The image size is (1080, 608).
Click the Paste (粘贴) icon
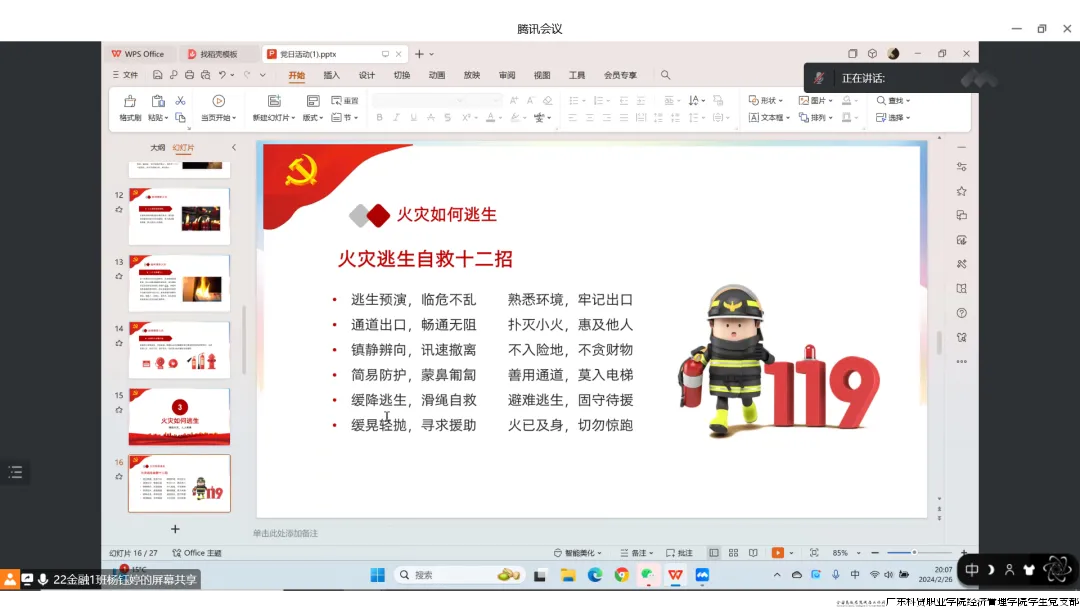[157, 100]
